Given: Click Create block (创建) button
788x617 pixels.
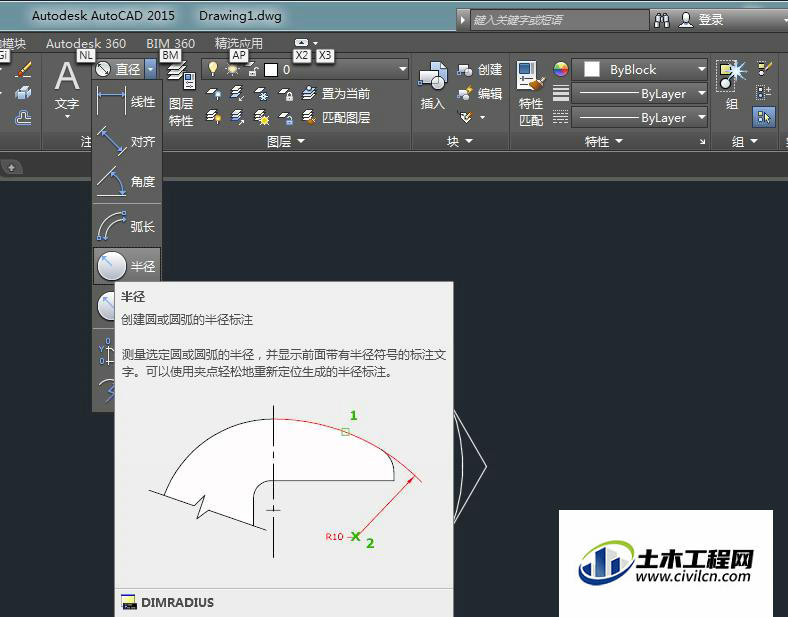Looking at the screenshot, I should click(479, 69).
